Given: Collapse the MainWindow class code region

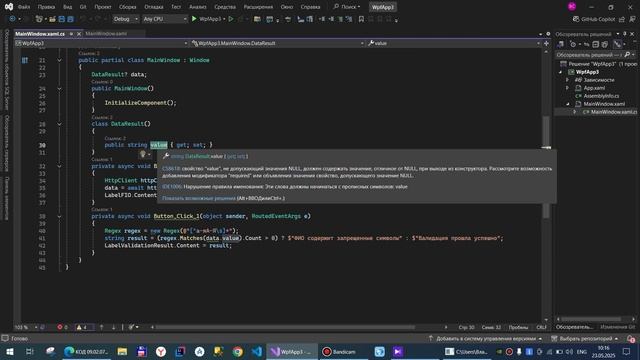Looking at the screenshot, I should (59, 60).
